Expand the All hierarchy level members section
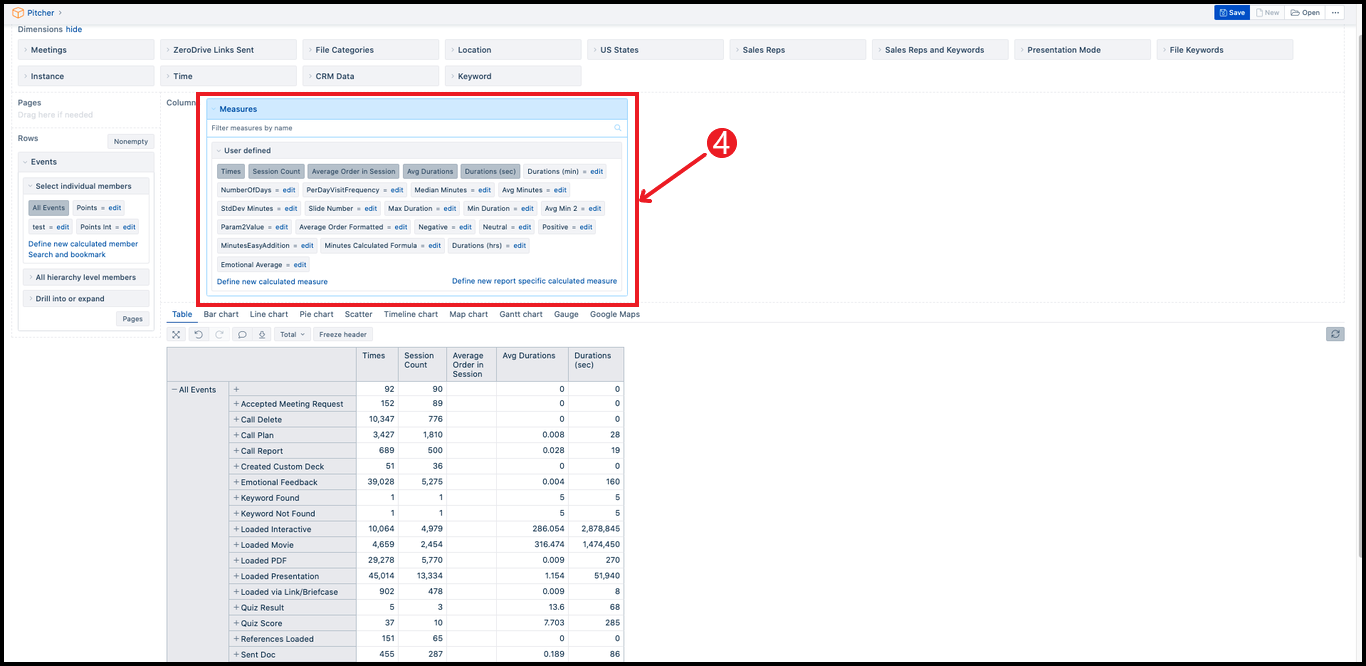1366x666 pixels. (x=85, y=277)
